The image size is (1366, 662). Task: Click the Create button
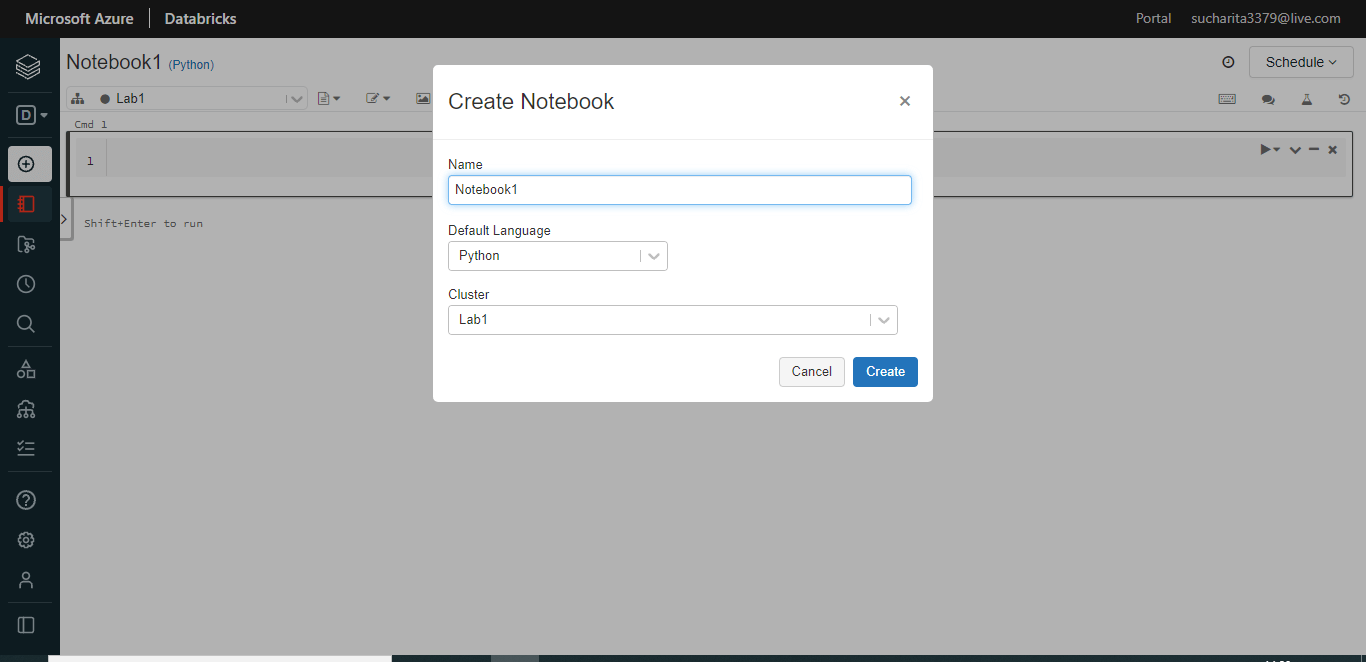point(885,372)
